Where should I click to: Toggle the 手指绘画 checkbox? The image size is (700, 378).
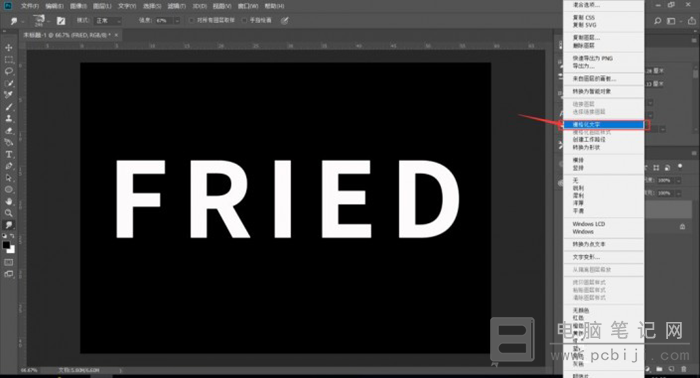click(244, 21)
